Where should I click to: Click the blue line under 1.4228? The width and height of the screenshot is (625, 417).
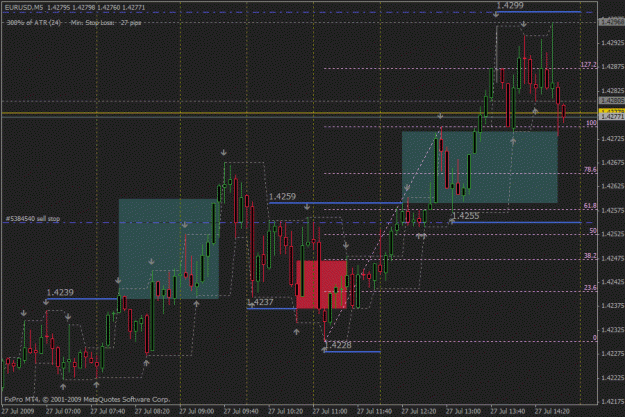point(352,352)
